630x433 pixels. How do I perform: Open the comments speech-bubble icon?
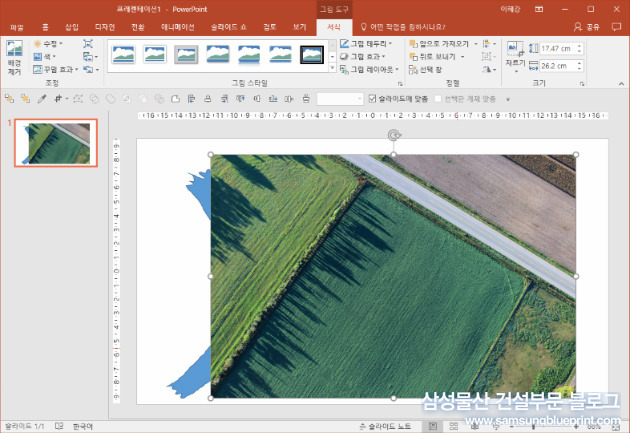click(x=616, y=27)
